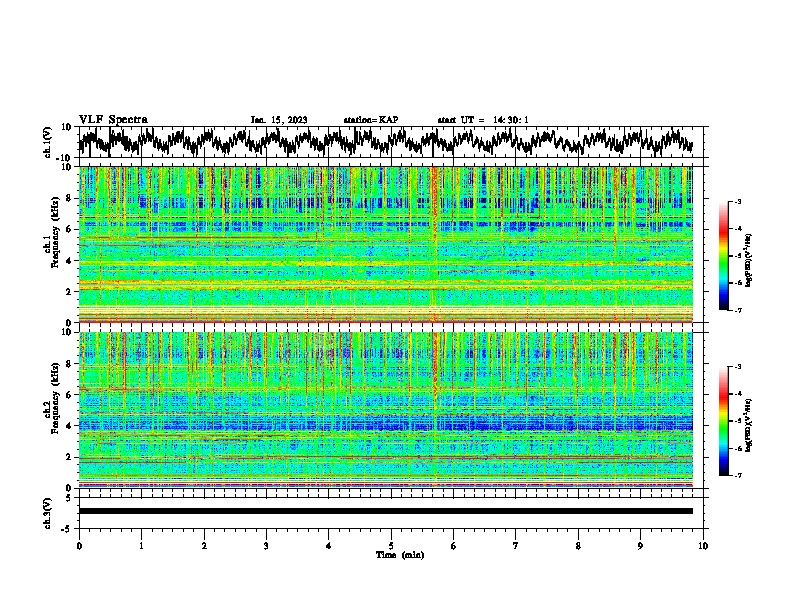Click the 2 kHz tick of ch.2 spectrogram
Image resolution: width=792 pixels, height=612 pixels.
[x=69, y=457]
